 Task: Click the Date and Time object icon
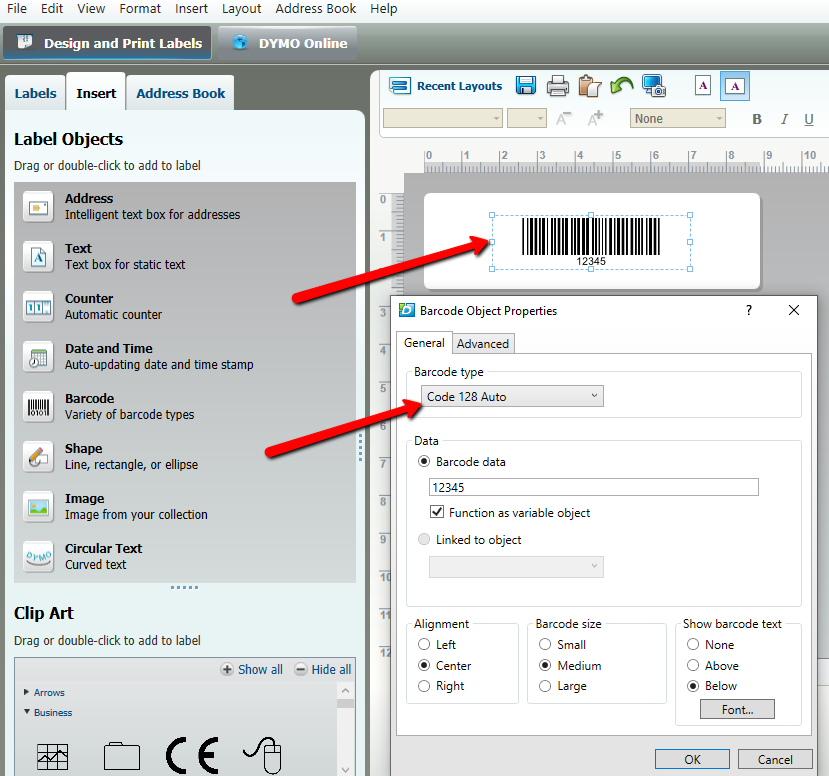(38, 357)
